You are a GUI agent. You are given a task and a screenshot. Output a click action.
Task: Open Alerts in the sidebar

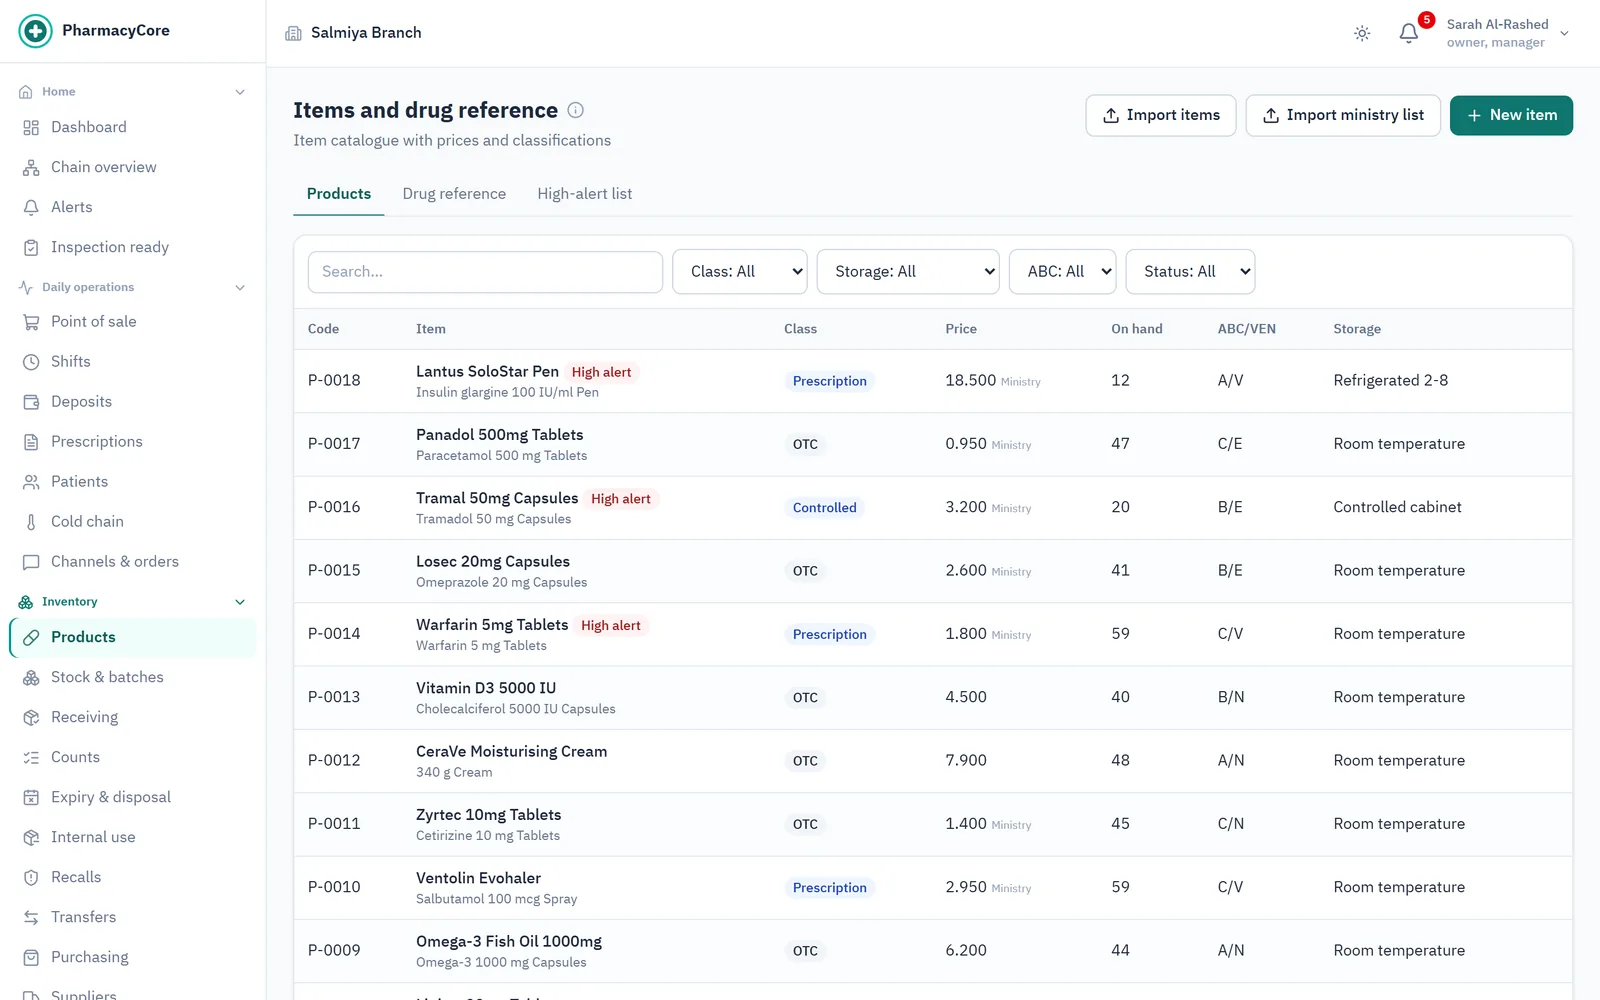tap(132, 207)
